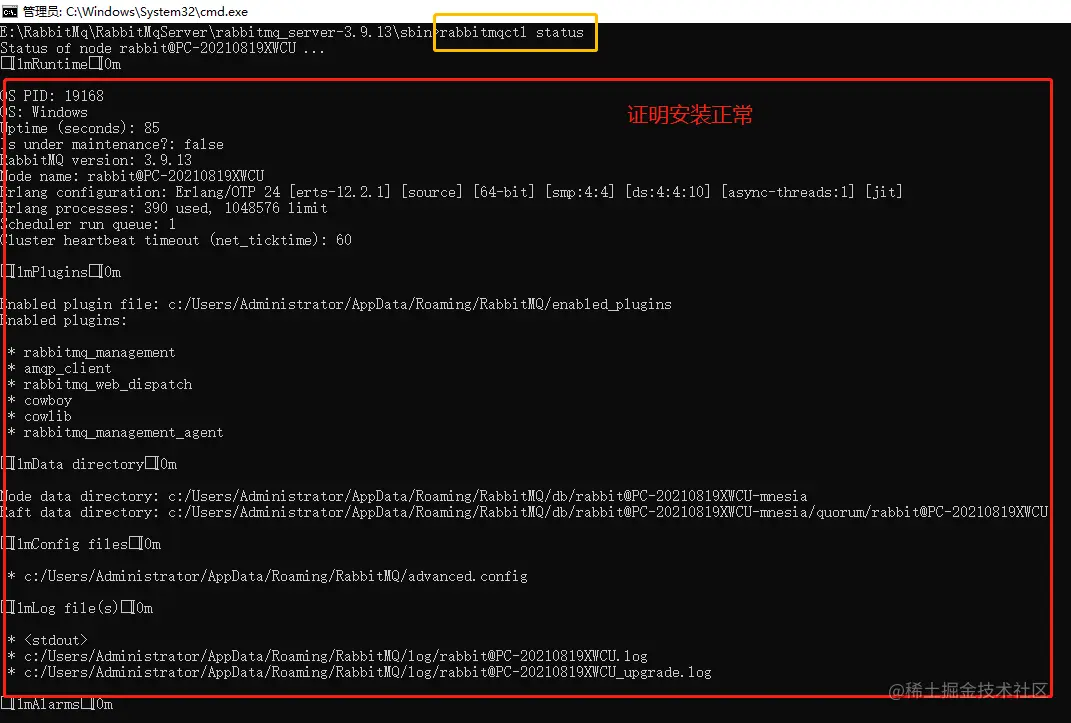The height and width of the screenshot is (723, 1071).
Task: Click the 'Cluster heartbeat timeout (net_ticktime): 60' line
Action: pyautogui.click(x=176, y=240)
